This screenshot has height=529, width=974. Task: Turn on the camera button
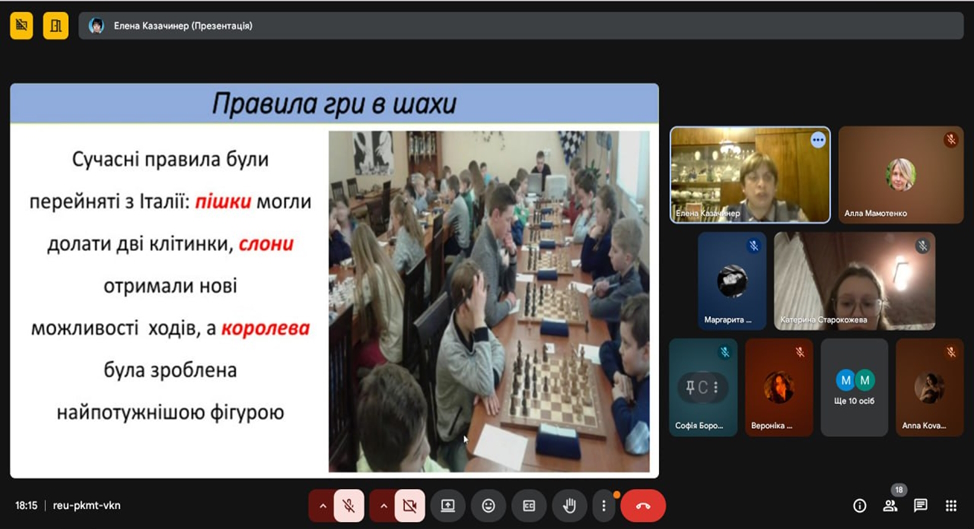pos(409,506)
